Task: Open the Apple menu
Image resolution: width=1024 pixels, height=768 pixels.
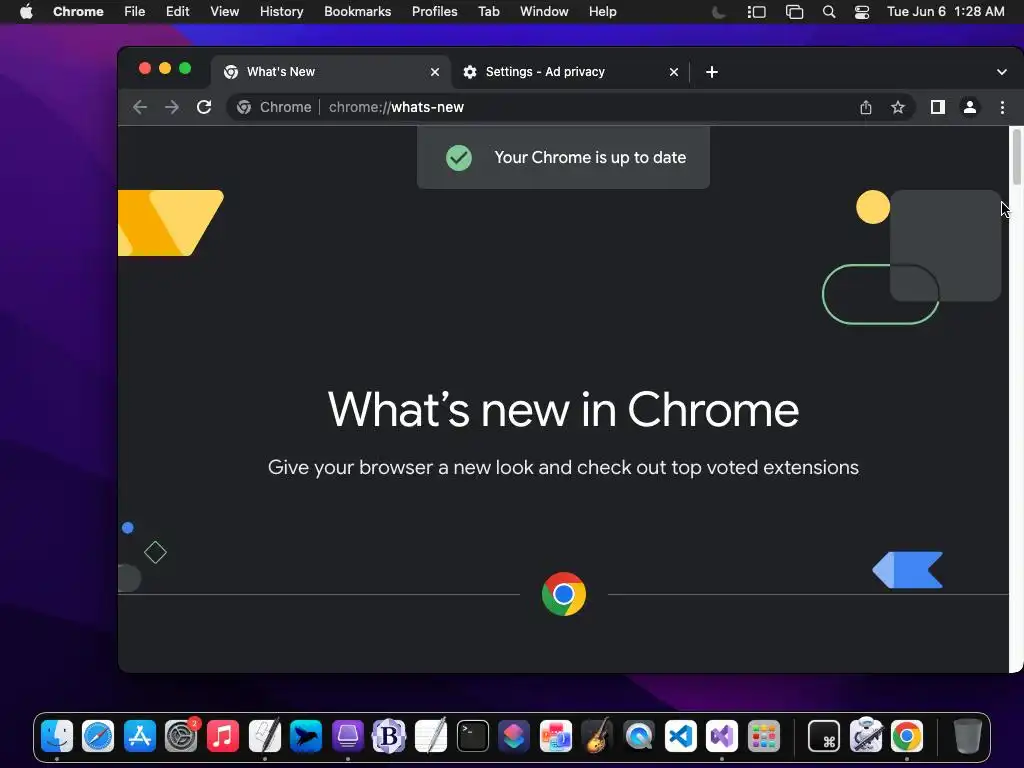Action: coord(26,12)
